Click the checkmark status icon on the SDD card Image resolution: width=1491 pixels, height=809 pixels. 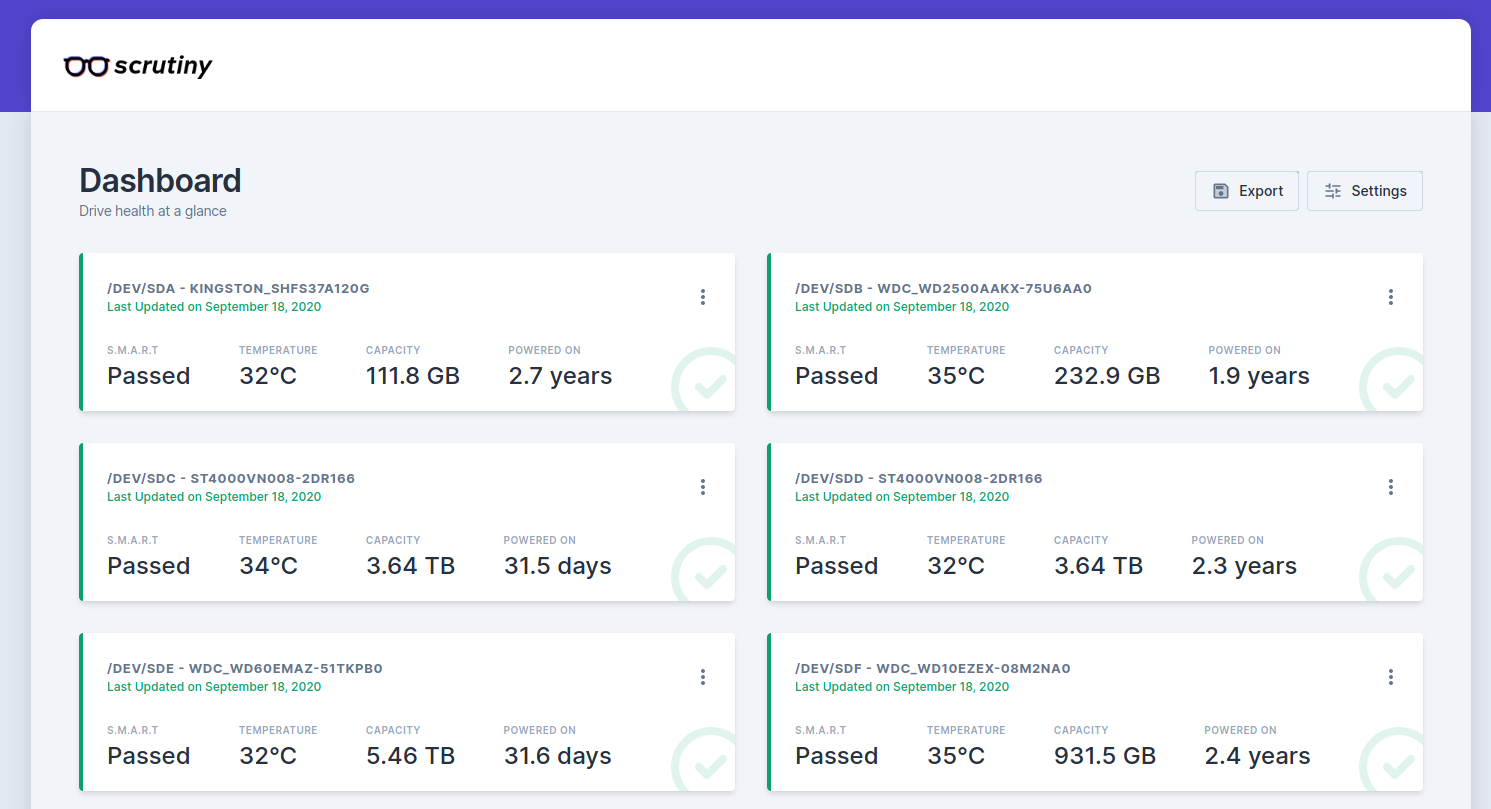point(1392,570)
